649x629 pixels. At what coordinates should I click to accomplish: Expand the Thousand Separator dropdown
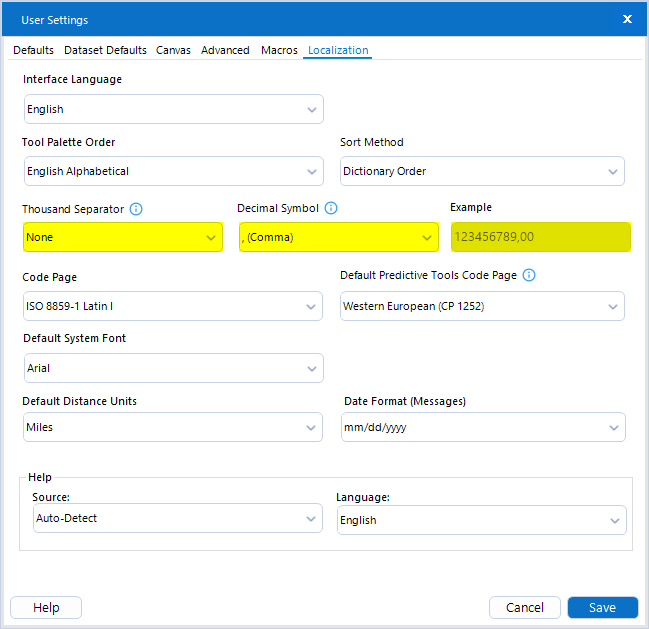coord(123,237)
